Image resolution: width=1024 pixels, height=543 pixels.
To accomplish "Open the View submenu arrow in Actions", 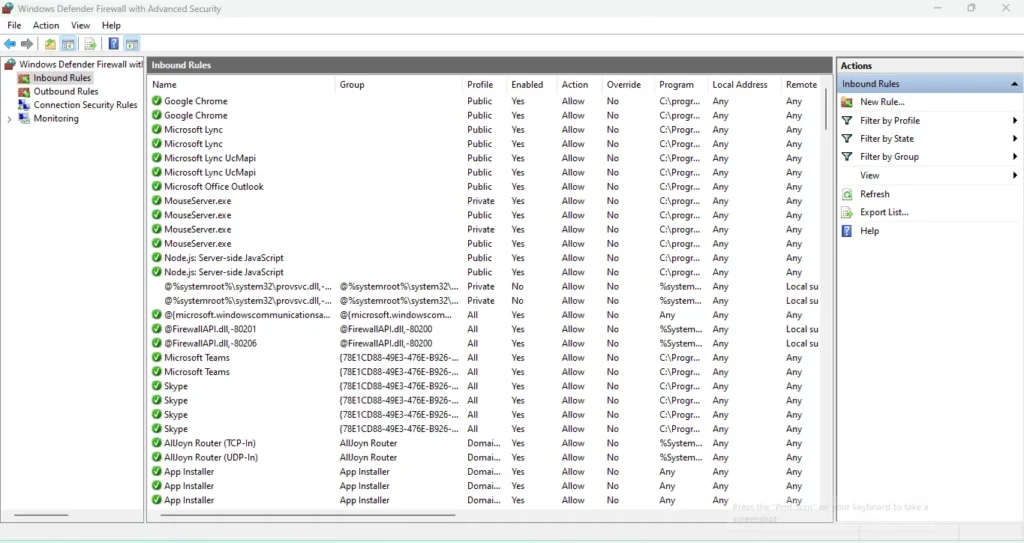I will 1015,175.
